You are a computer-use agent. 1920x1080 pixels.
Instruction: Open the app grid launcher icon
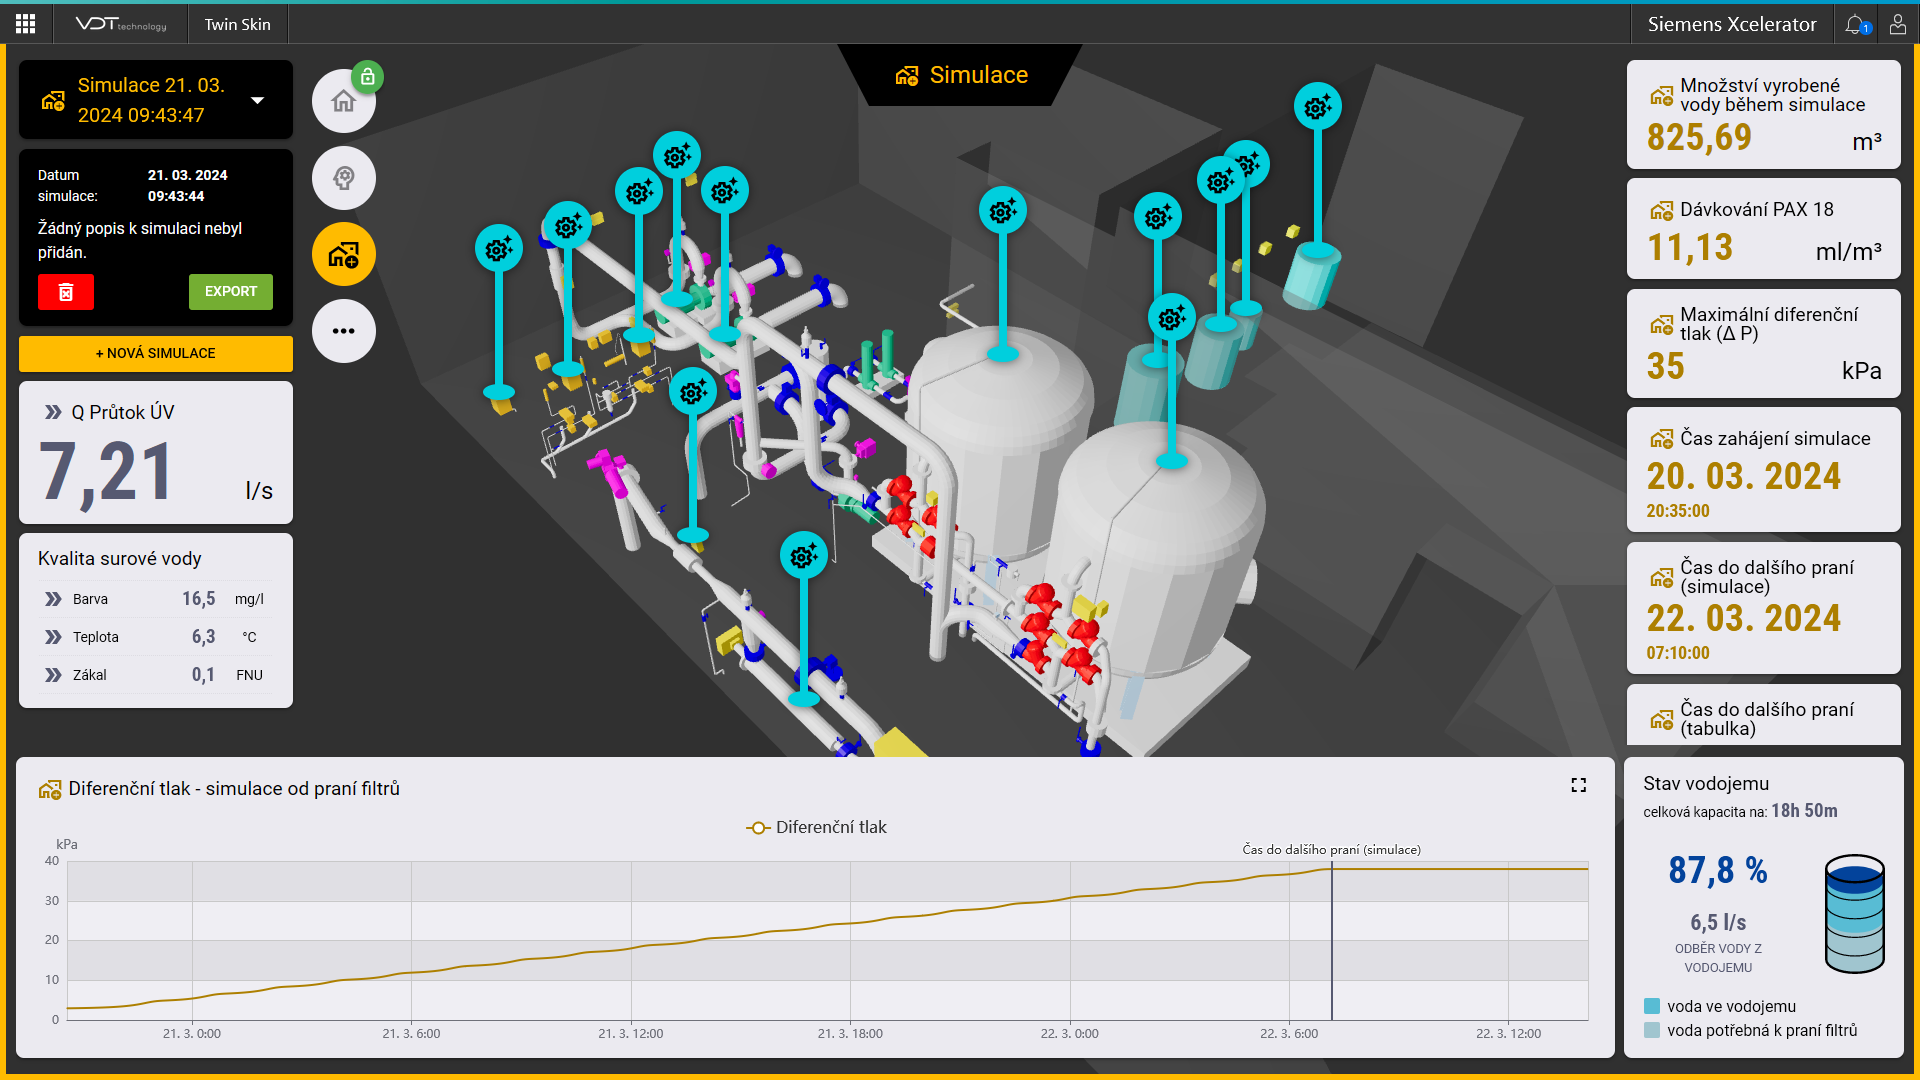click(x=25, y=24)
